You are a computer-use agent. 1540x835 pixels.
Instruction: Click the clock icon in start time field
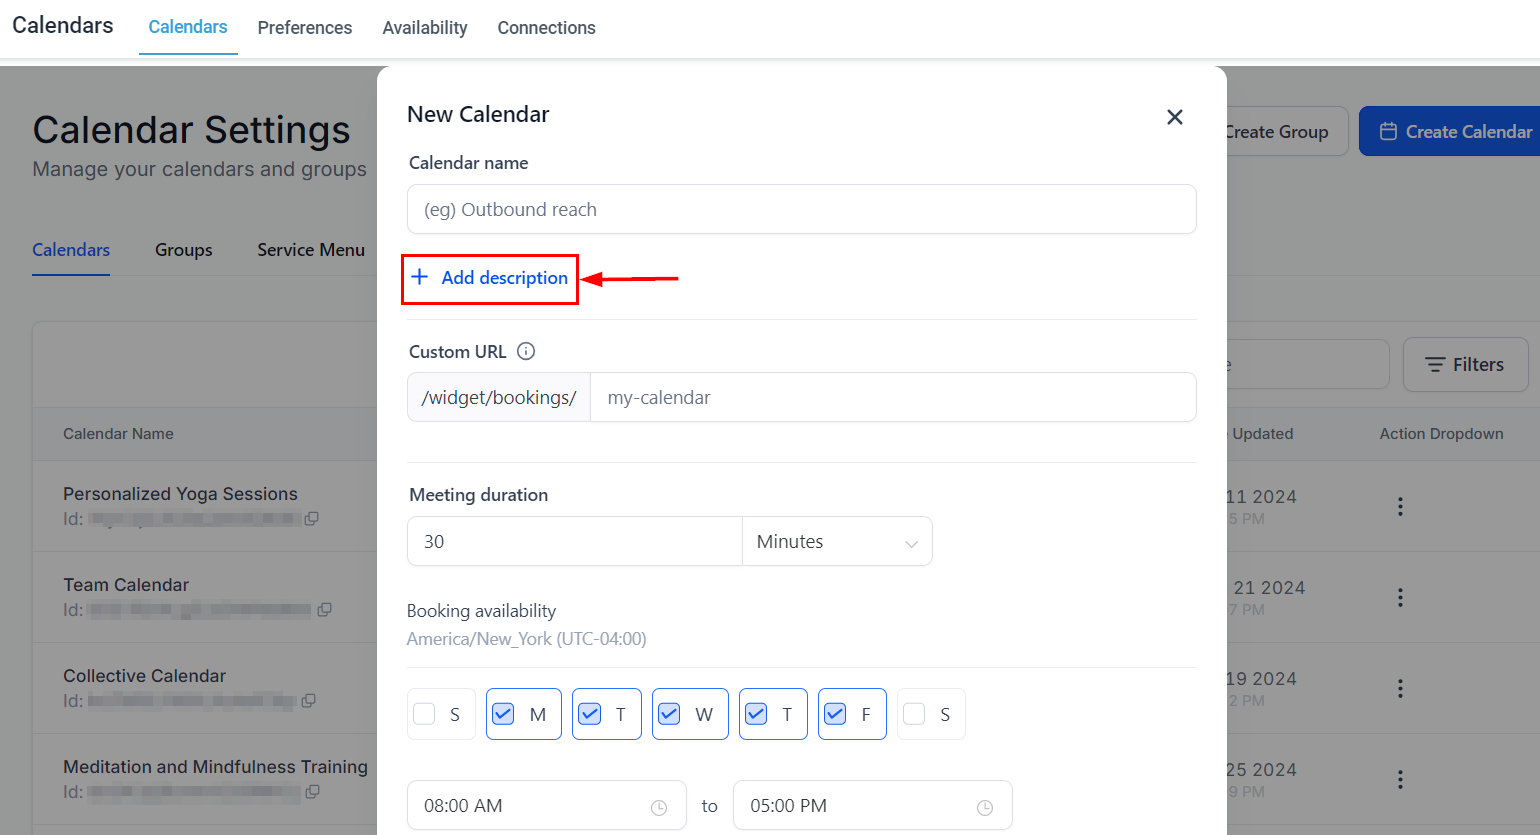(659, 807)
